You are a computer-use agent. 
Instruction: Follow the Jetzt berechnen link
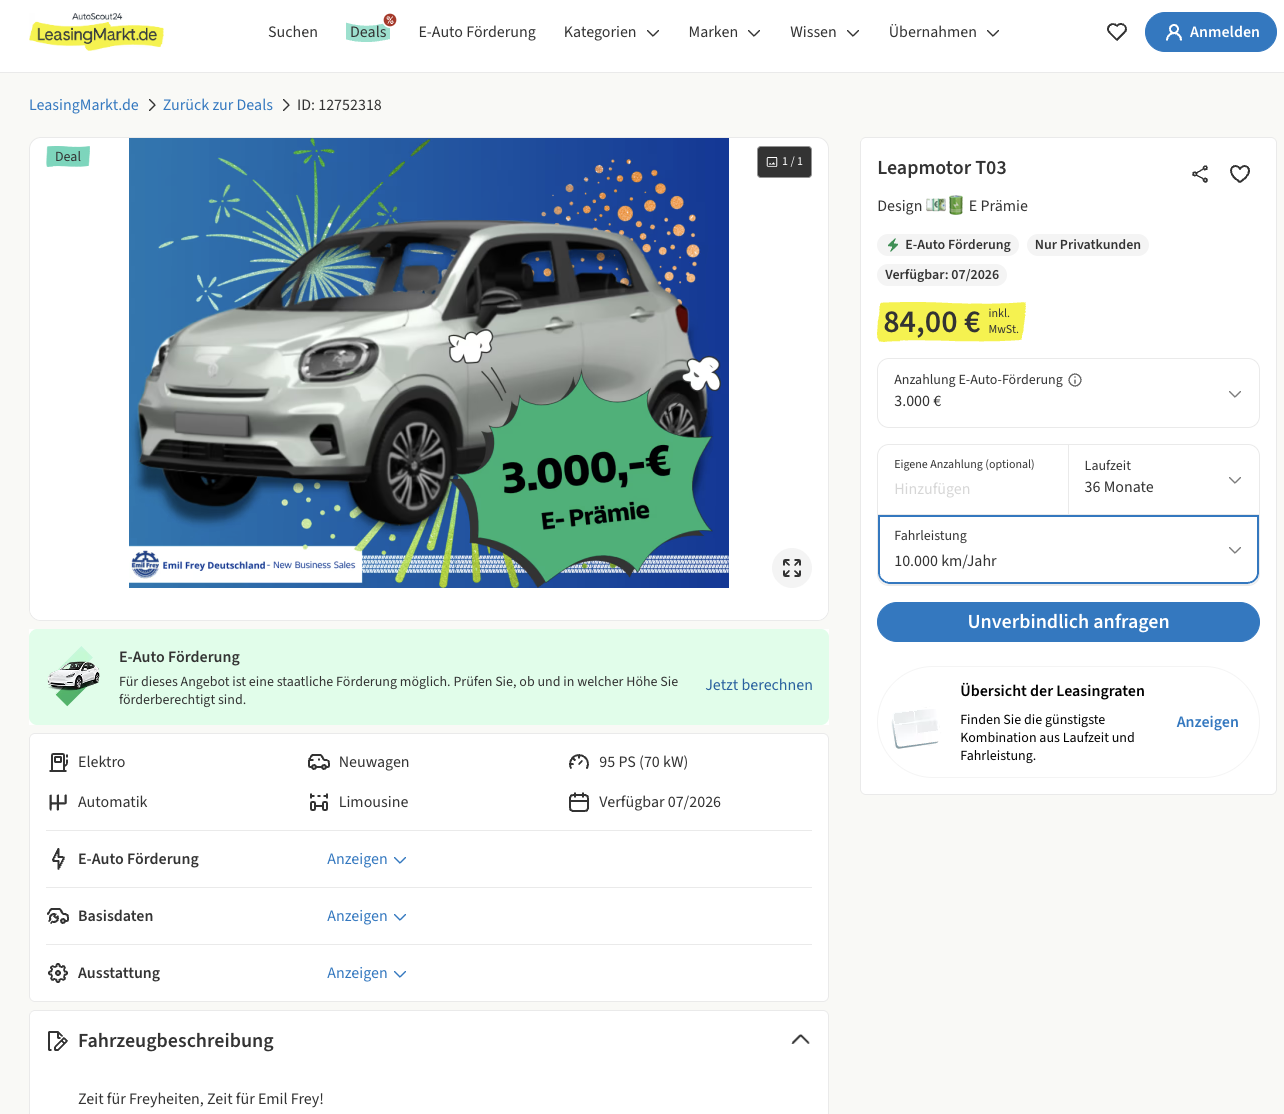click(x=758, y=685)
